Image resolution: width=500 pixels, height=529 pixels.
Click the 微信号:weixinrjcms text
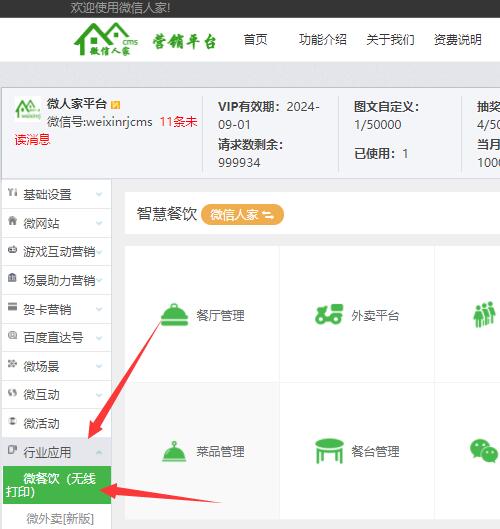[x=100, y=121]
